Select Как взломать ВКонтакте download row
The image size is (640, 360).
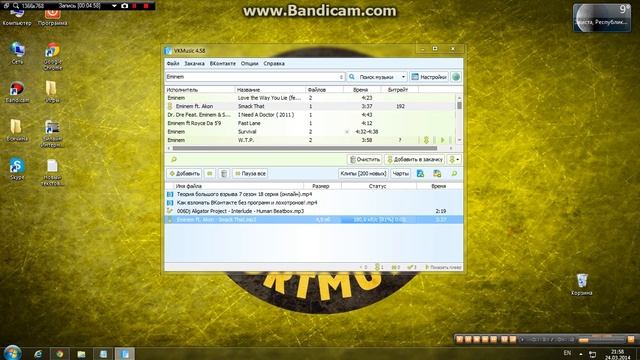tap(314, 202)
